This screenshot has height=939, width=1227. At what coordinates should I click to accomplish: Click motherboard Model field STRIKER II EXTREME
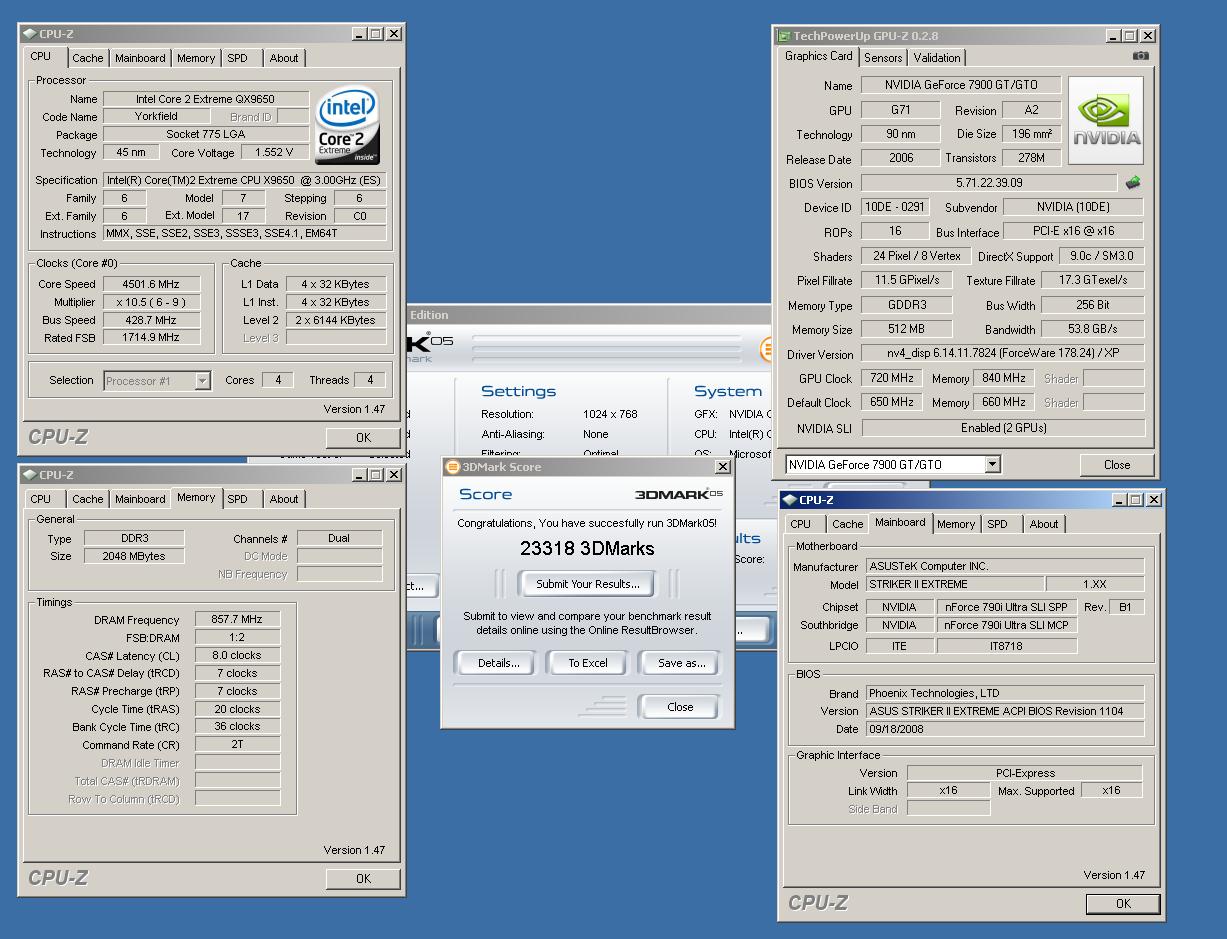click(953, 584)
